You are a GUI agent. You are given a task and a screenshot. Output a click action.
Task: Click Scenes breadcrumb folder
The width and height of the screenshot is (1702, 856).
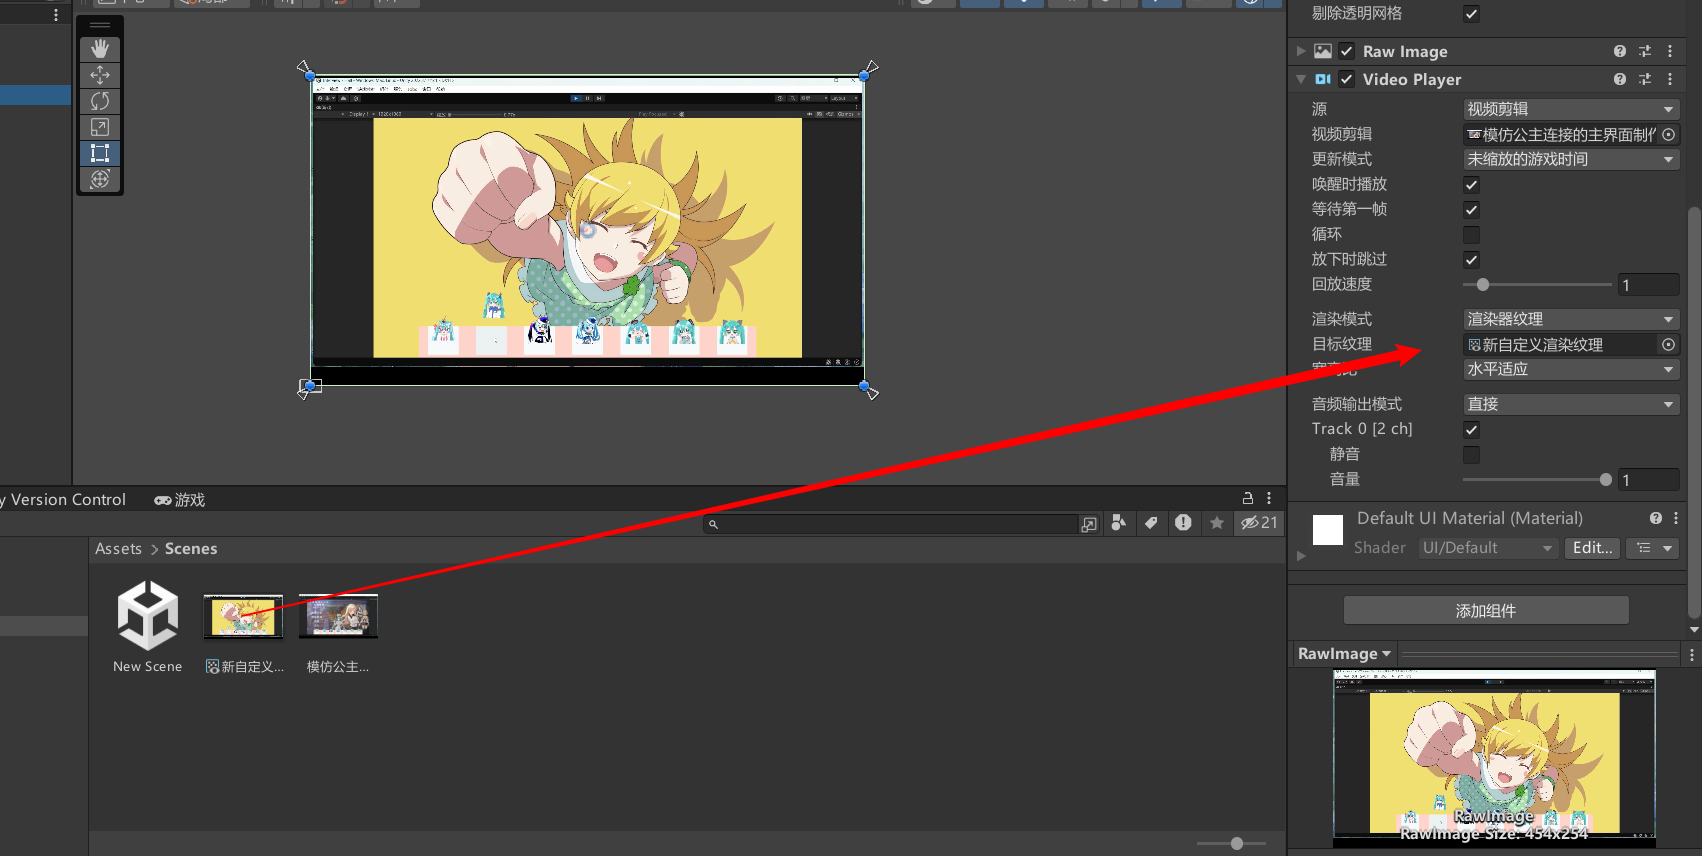(191, 549)
